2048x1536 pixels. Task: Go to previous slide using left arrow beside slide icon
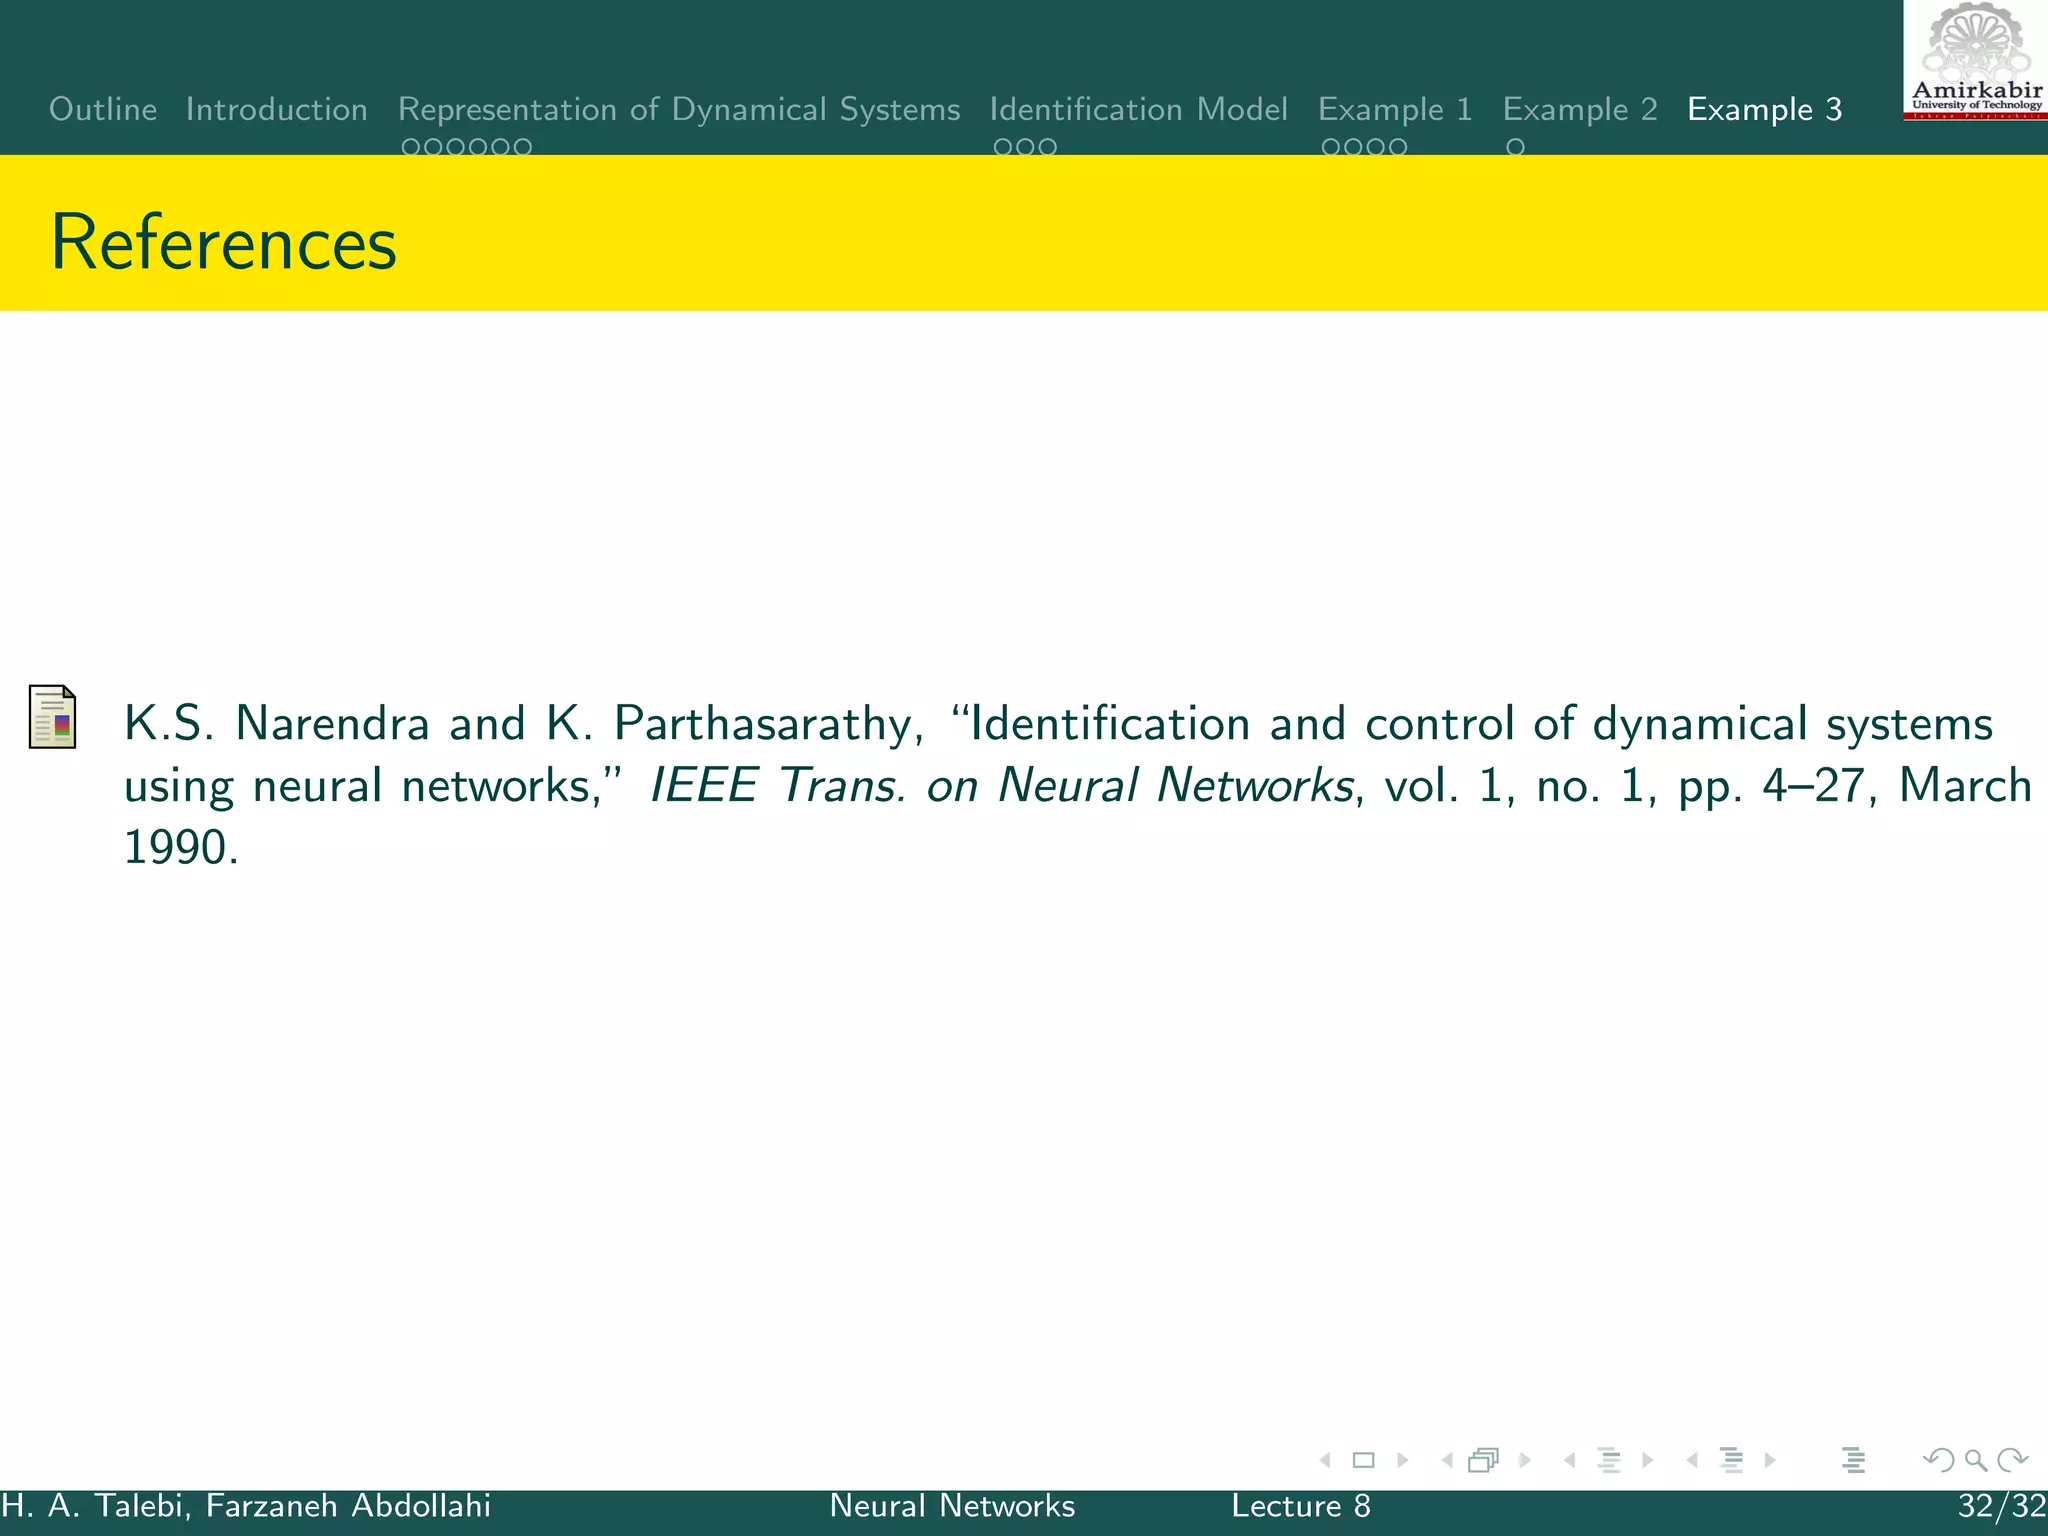(1325, 1460)
